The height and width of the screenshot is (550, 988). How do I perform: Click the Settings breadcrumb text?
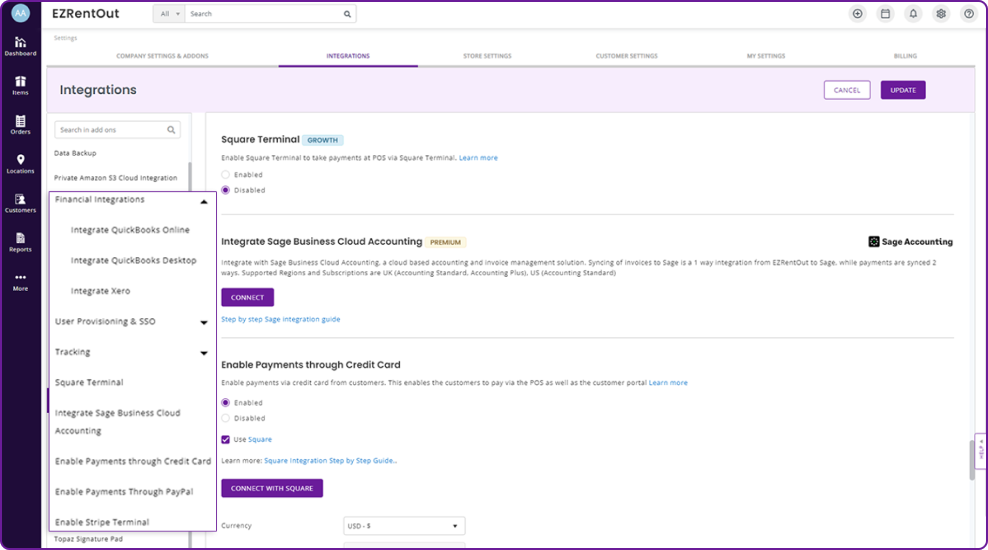66,38
